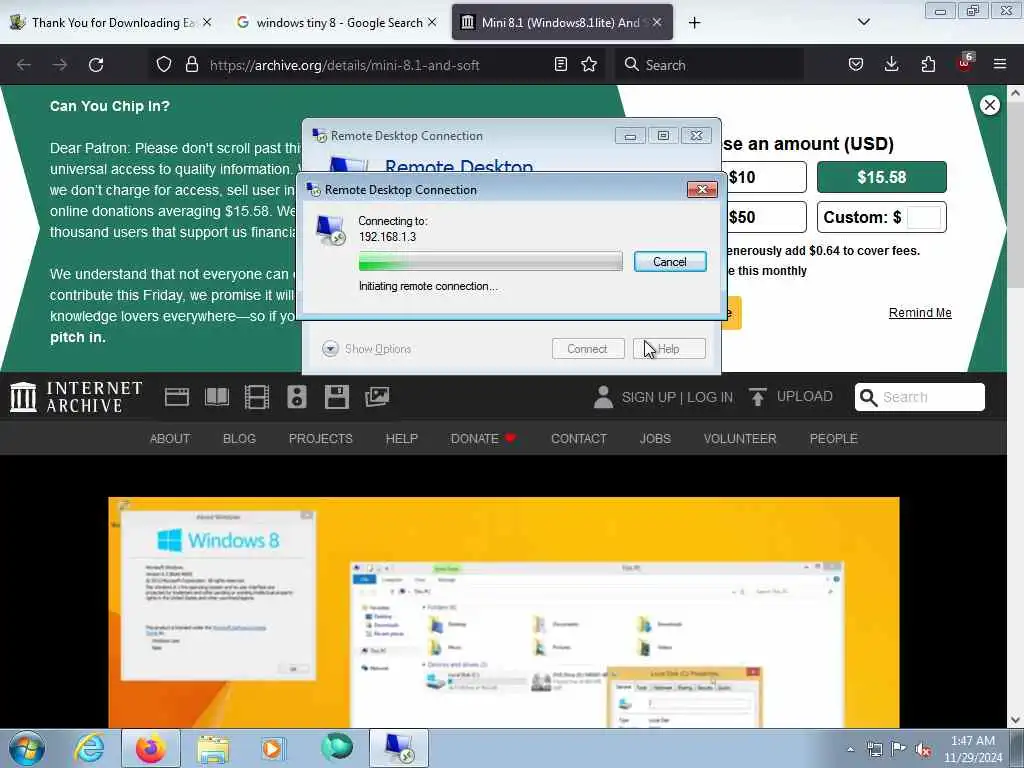Cancel the remote connection attempt

669,262
